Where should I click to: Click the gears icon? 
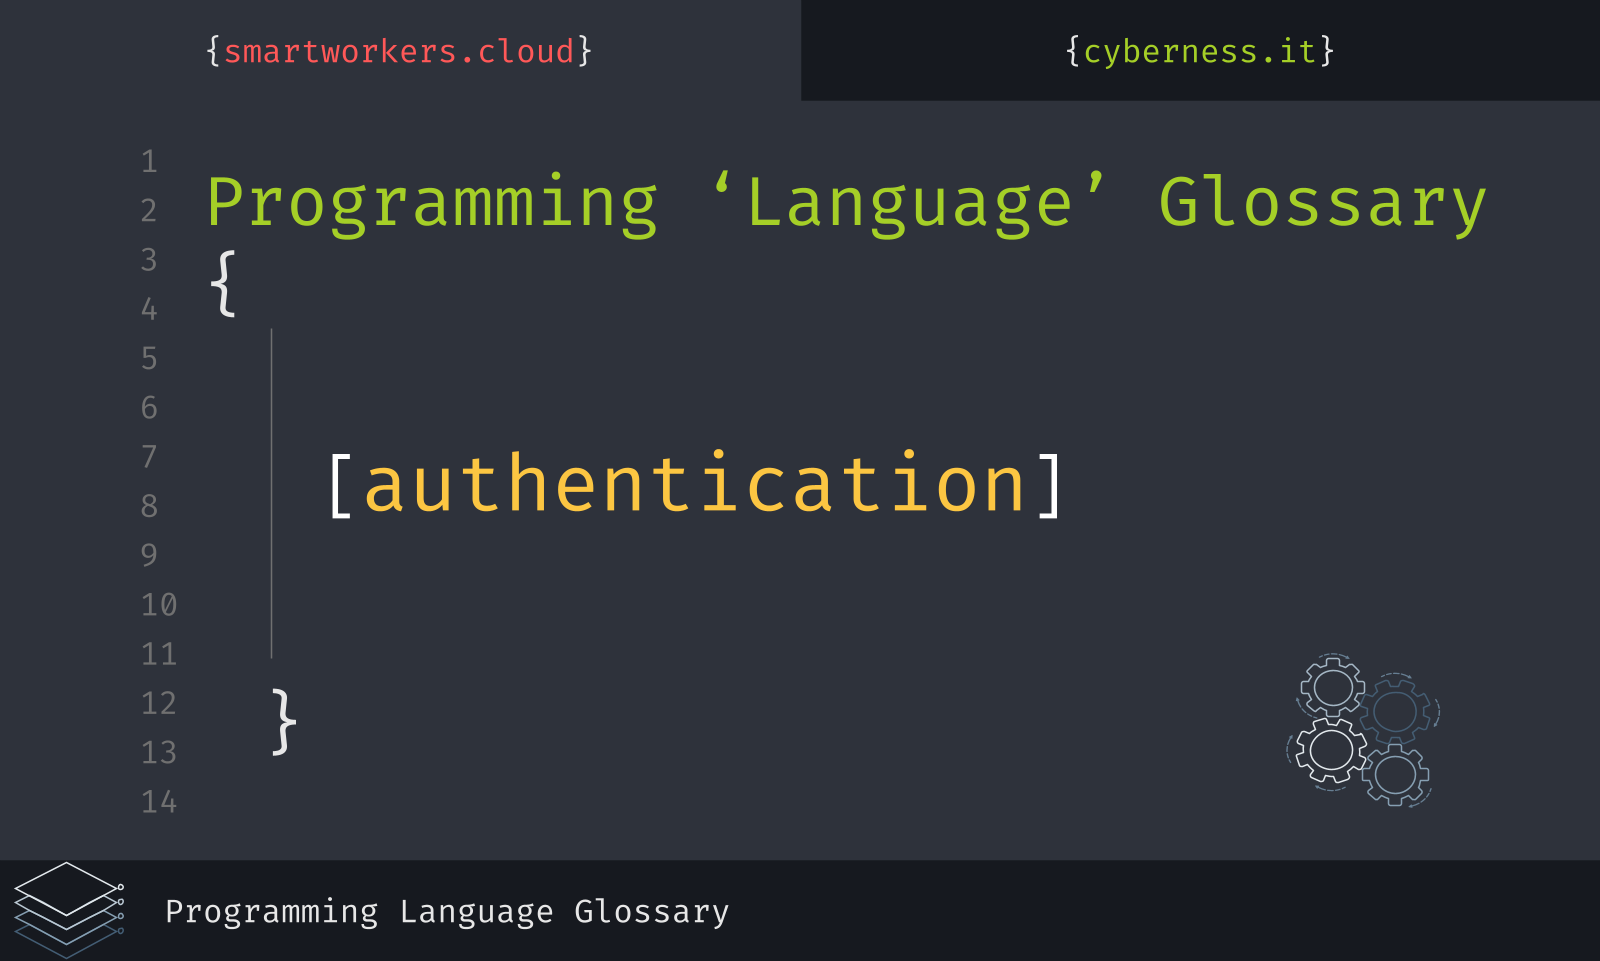click(x=1363, y=730)
